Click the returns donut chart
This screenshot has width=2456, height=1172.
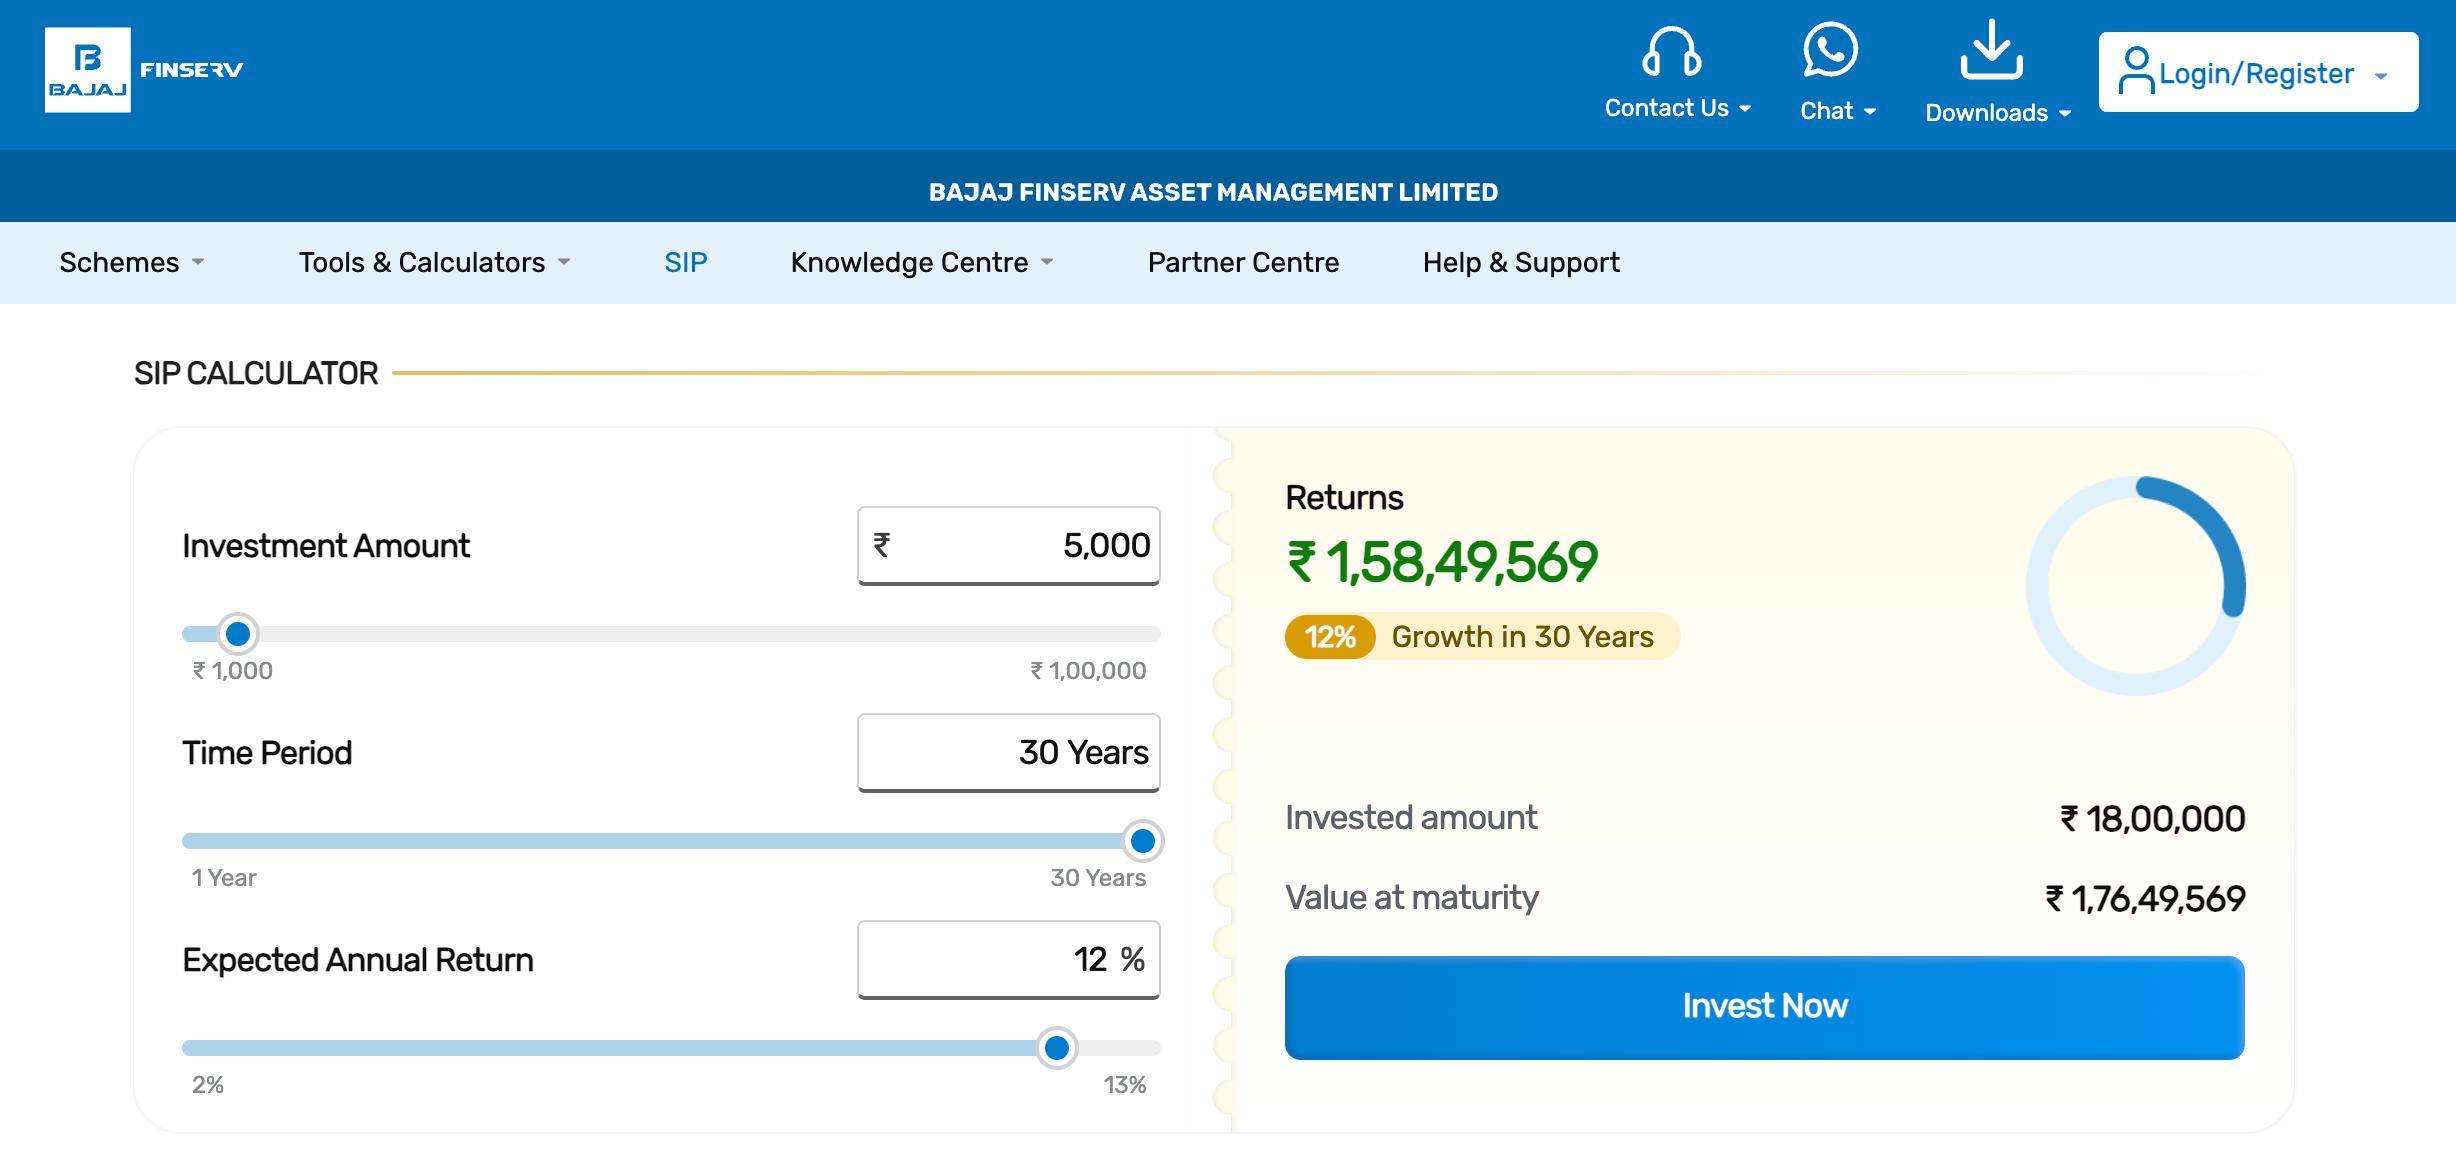(2135, 586)
